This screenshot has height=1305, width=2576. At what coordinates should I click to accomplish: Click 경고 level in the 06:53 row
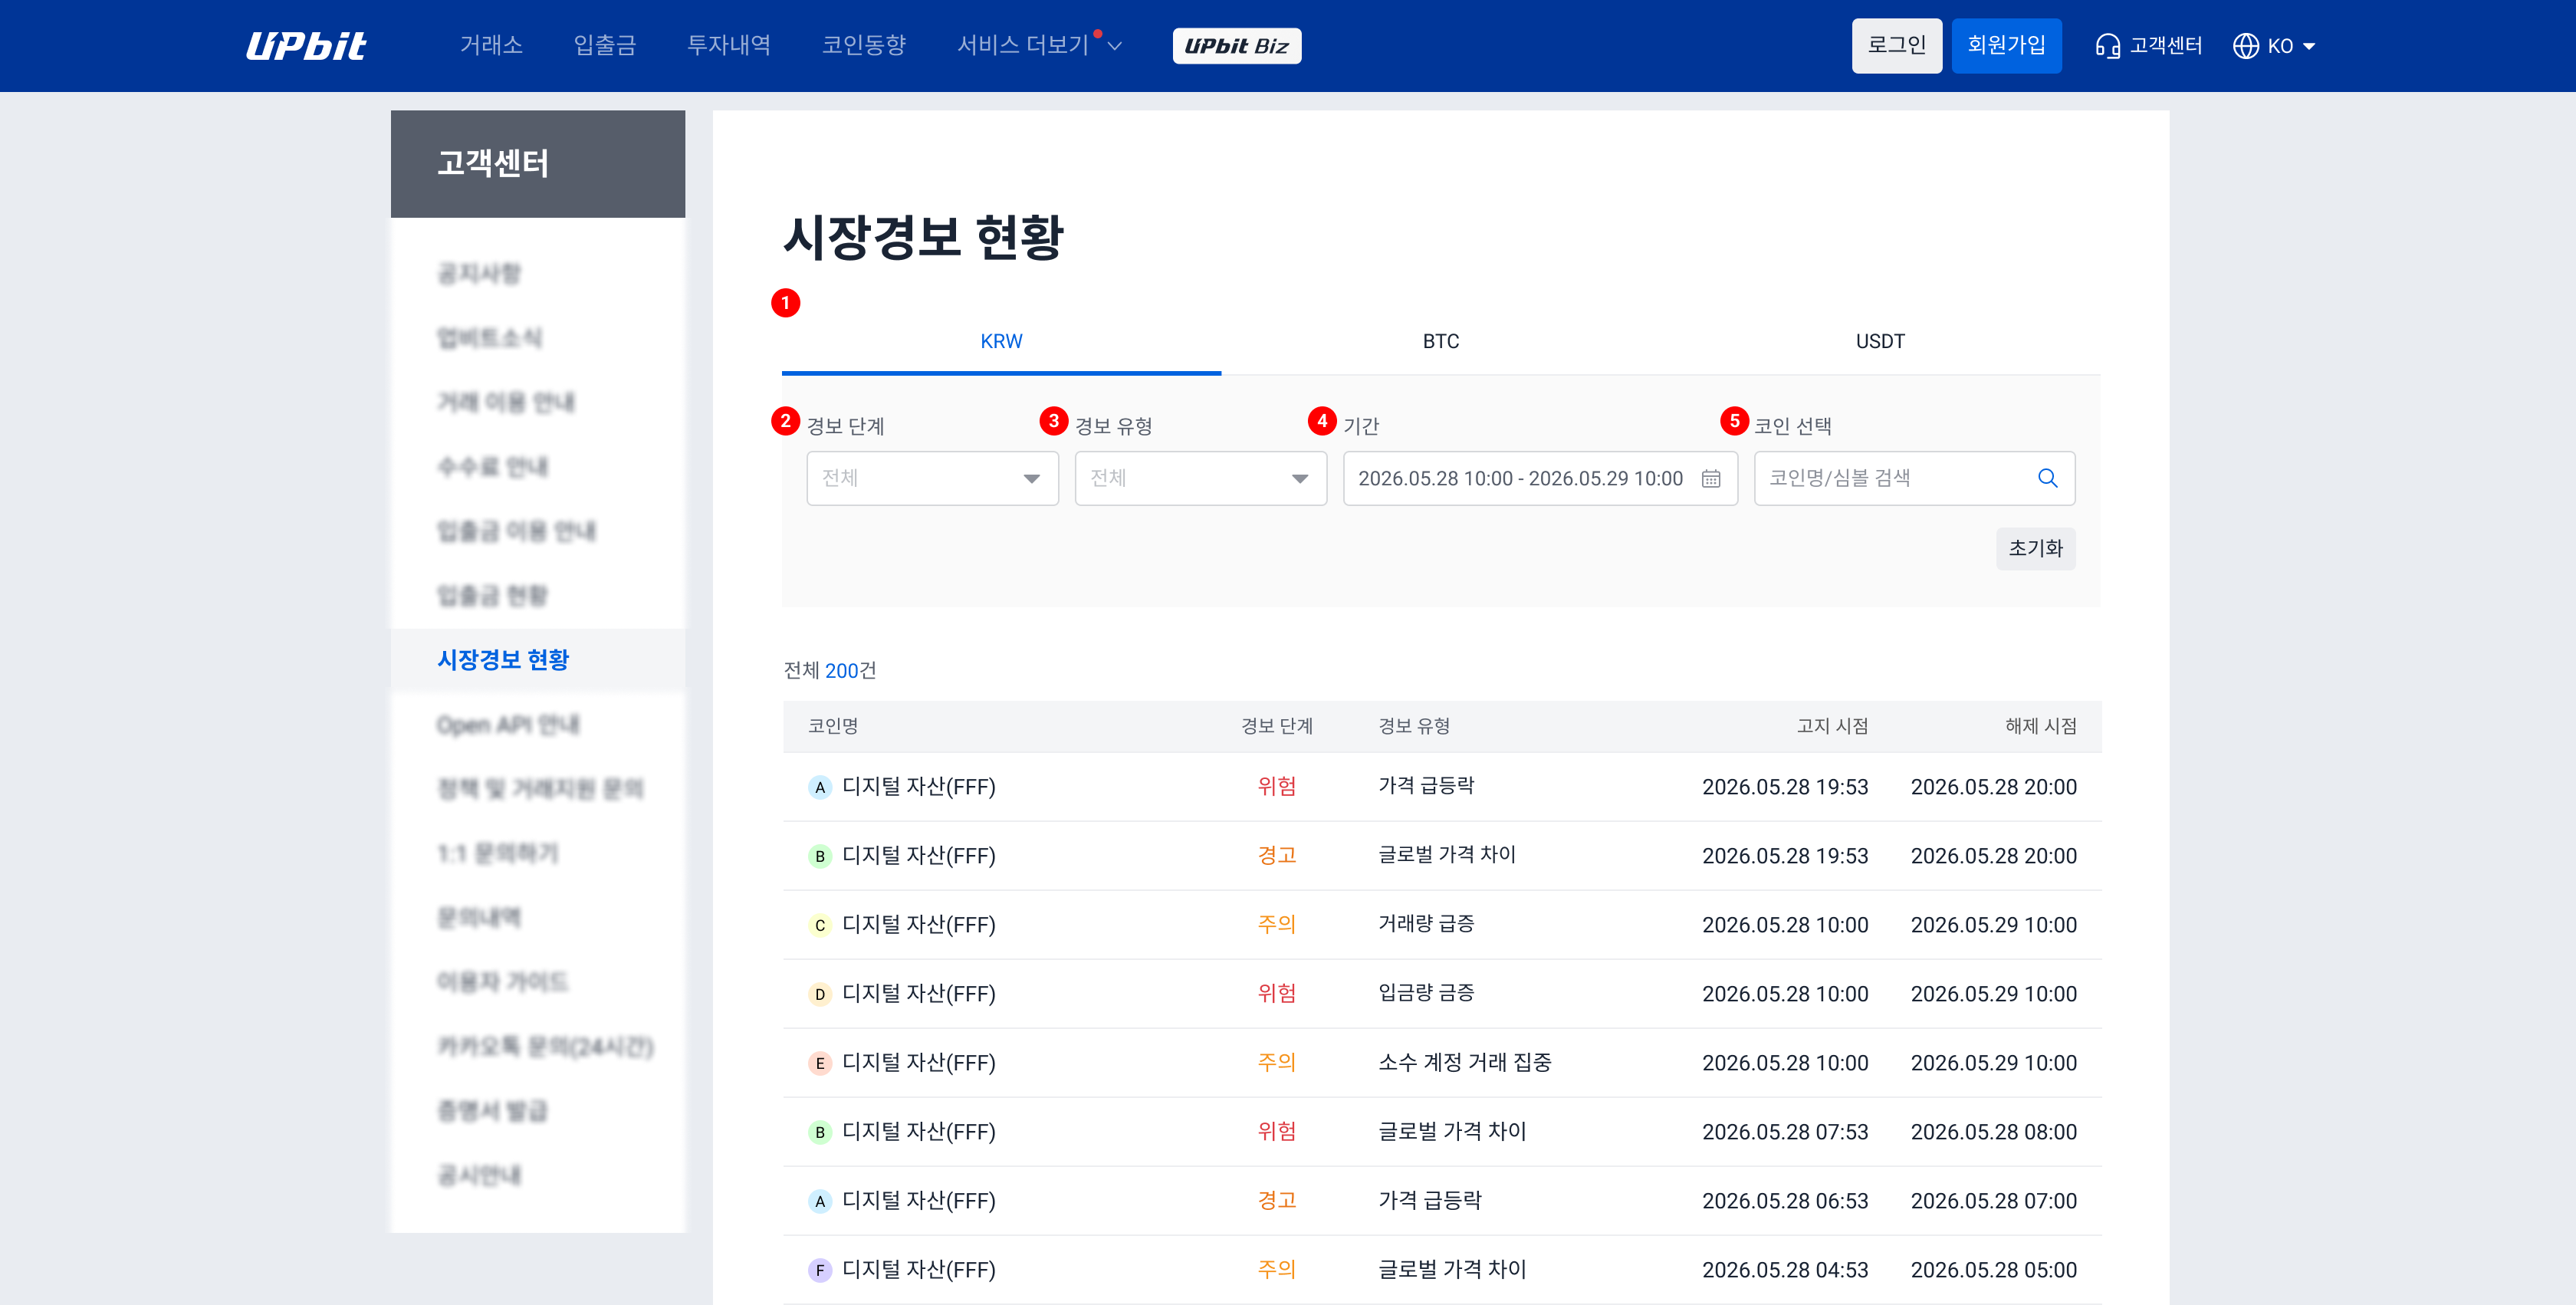point(1277,1201)
